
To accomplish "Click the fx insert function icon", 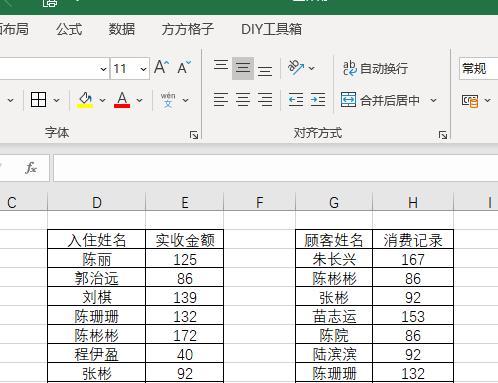I will (x=31, y=168).
